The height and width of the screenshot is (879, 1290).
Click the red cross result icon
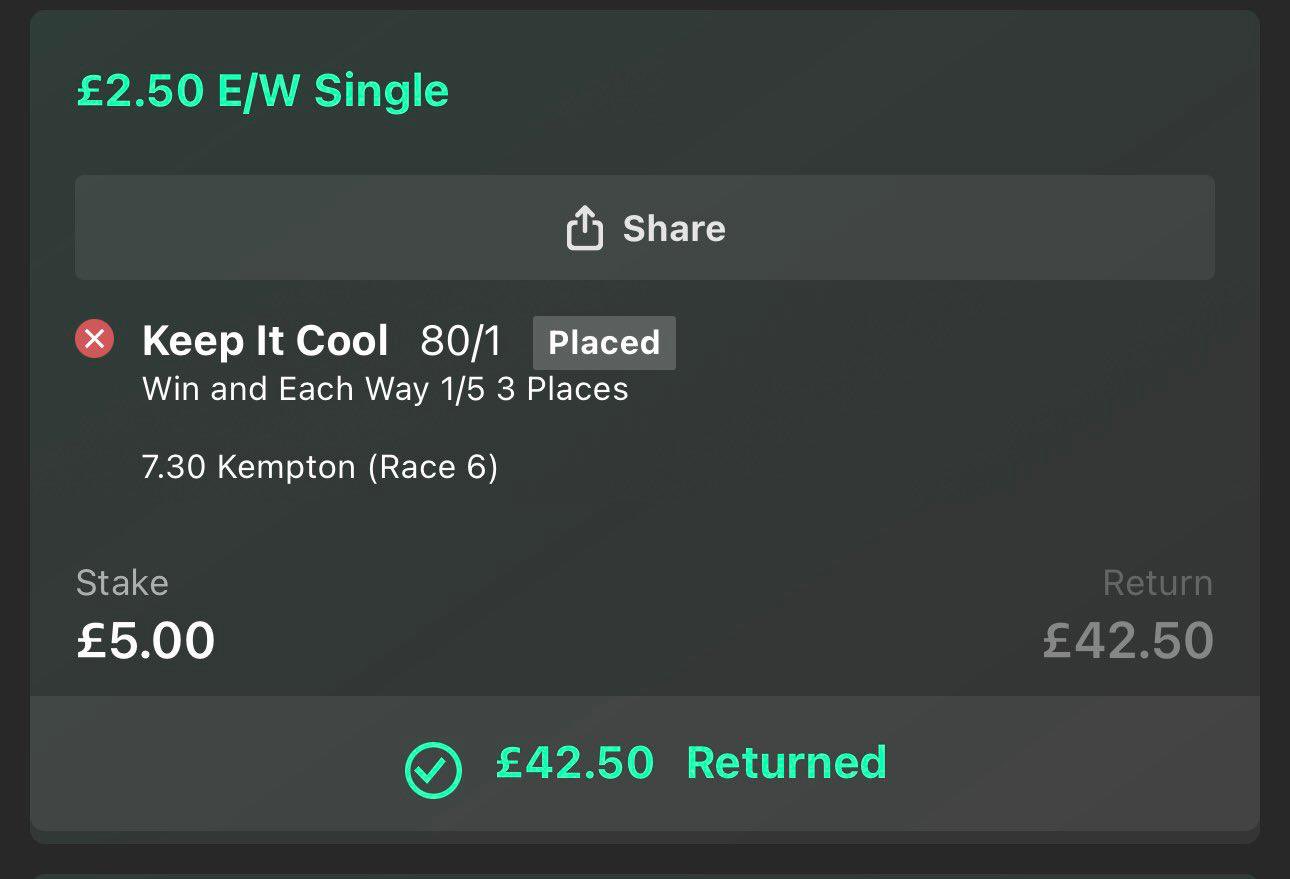tap(95, 340)
